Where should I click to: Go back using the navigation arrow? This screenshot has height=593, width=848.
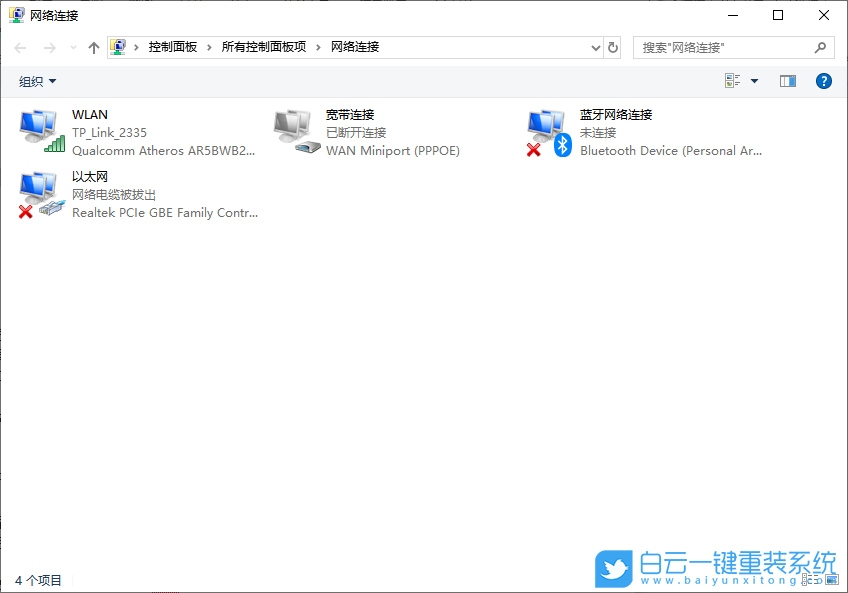19,46
